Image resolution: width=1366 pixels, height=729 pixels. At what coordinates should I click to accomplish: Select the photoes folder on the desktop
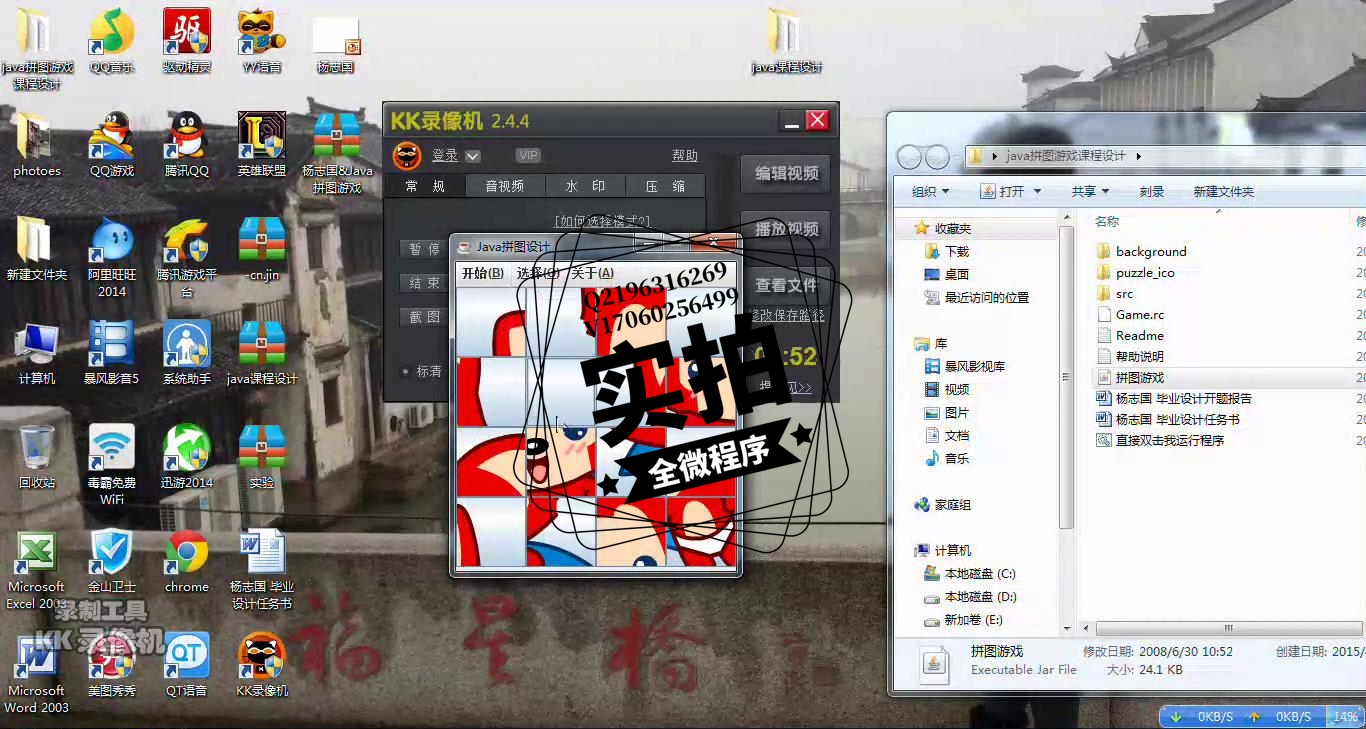tap(37, 146)
